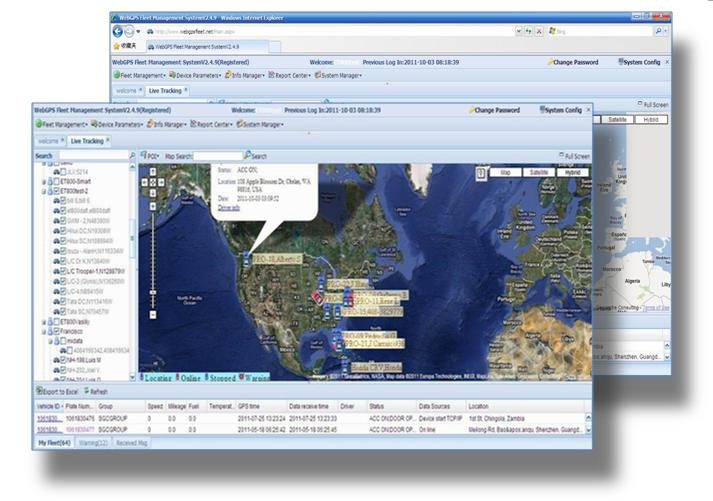The width and height of the screenshot is (713, 501).
Task: Click Change Password in rear window
Action: [573, 62]
